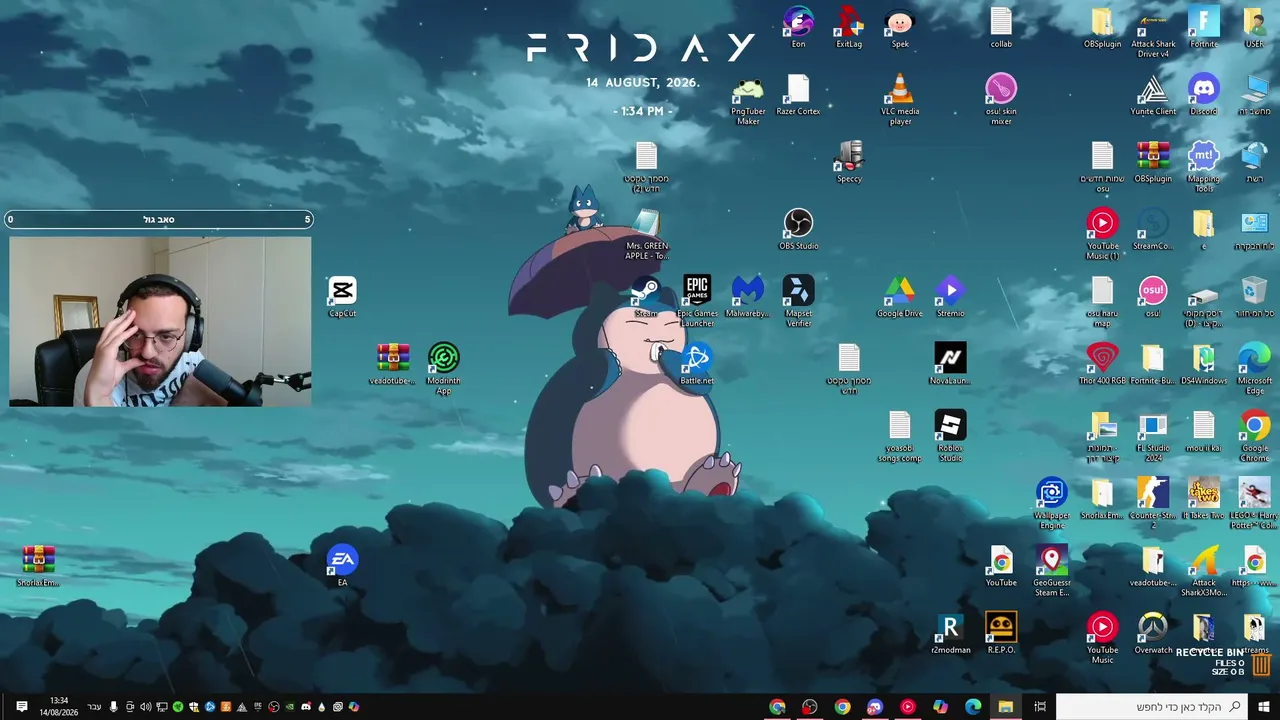Image resolution: width=1280 pixels, height=720 pixels.
Task: Launch Roblox Studio desktop icon
Action: (x=950, y=436)
